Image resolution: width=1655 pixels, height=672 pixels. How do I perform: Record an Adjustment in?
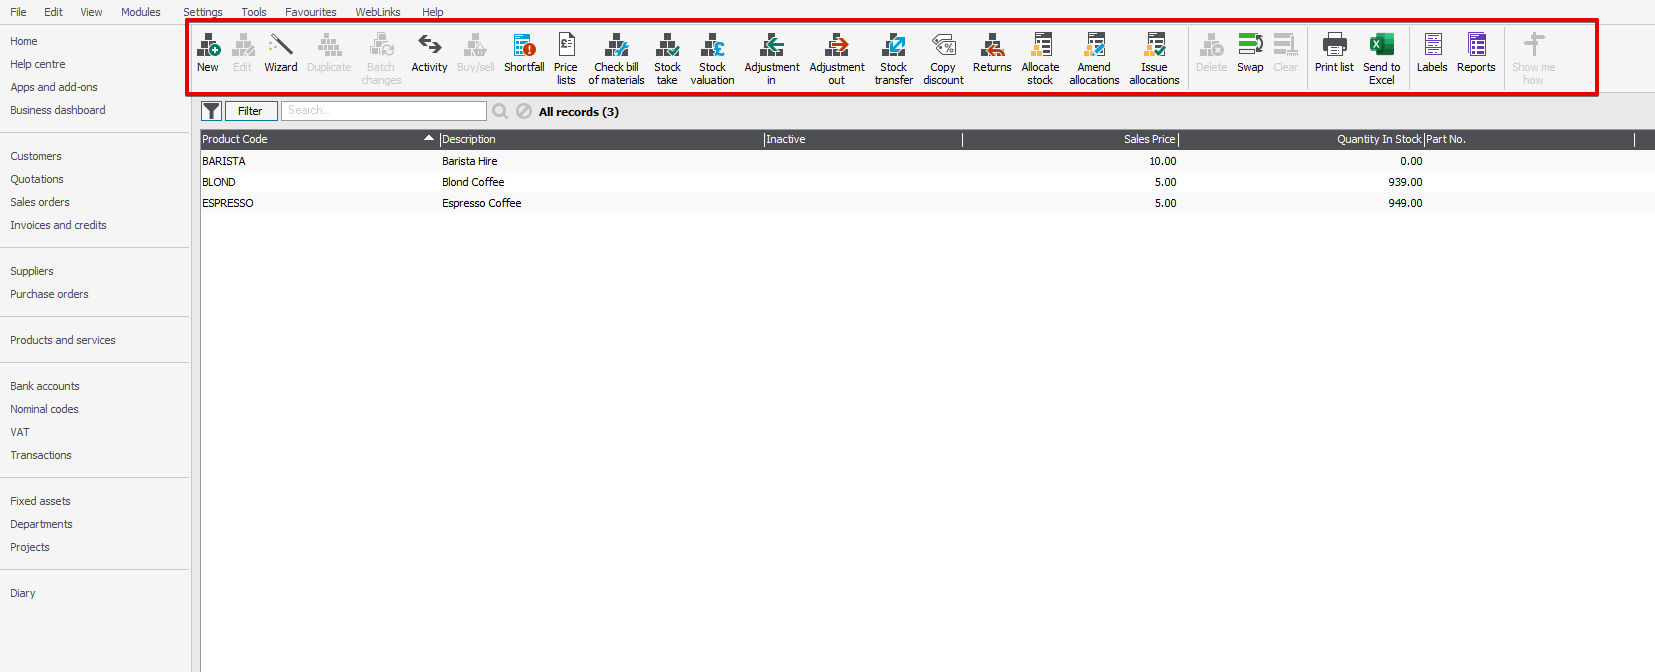pyautogui.click(x=772, y=58)
